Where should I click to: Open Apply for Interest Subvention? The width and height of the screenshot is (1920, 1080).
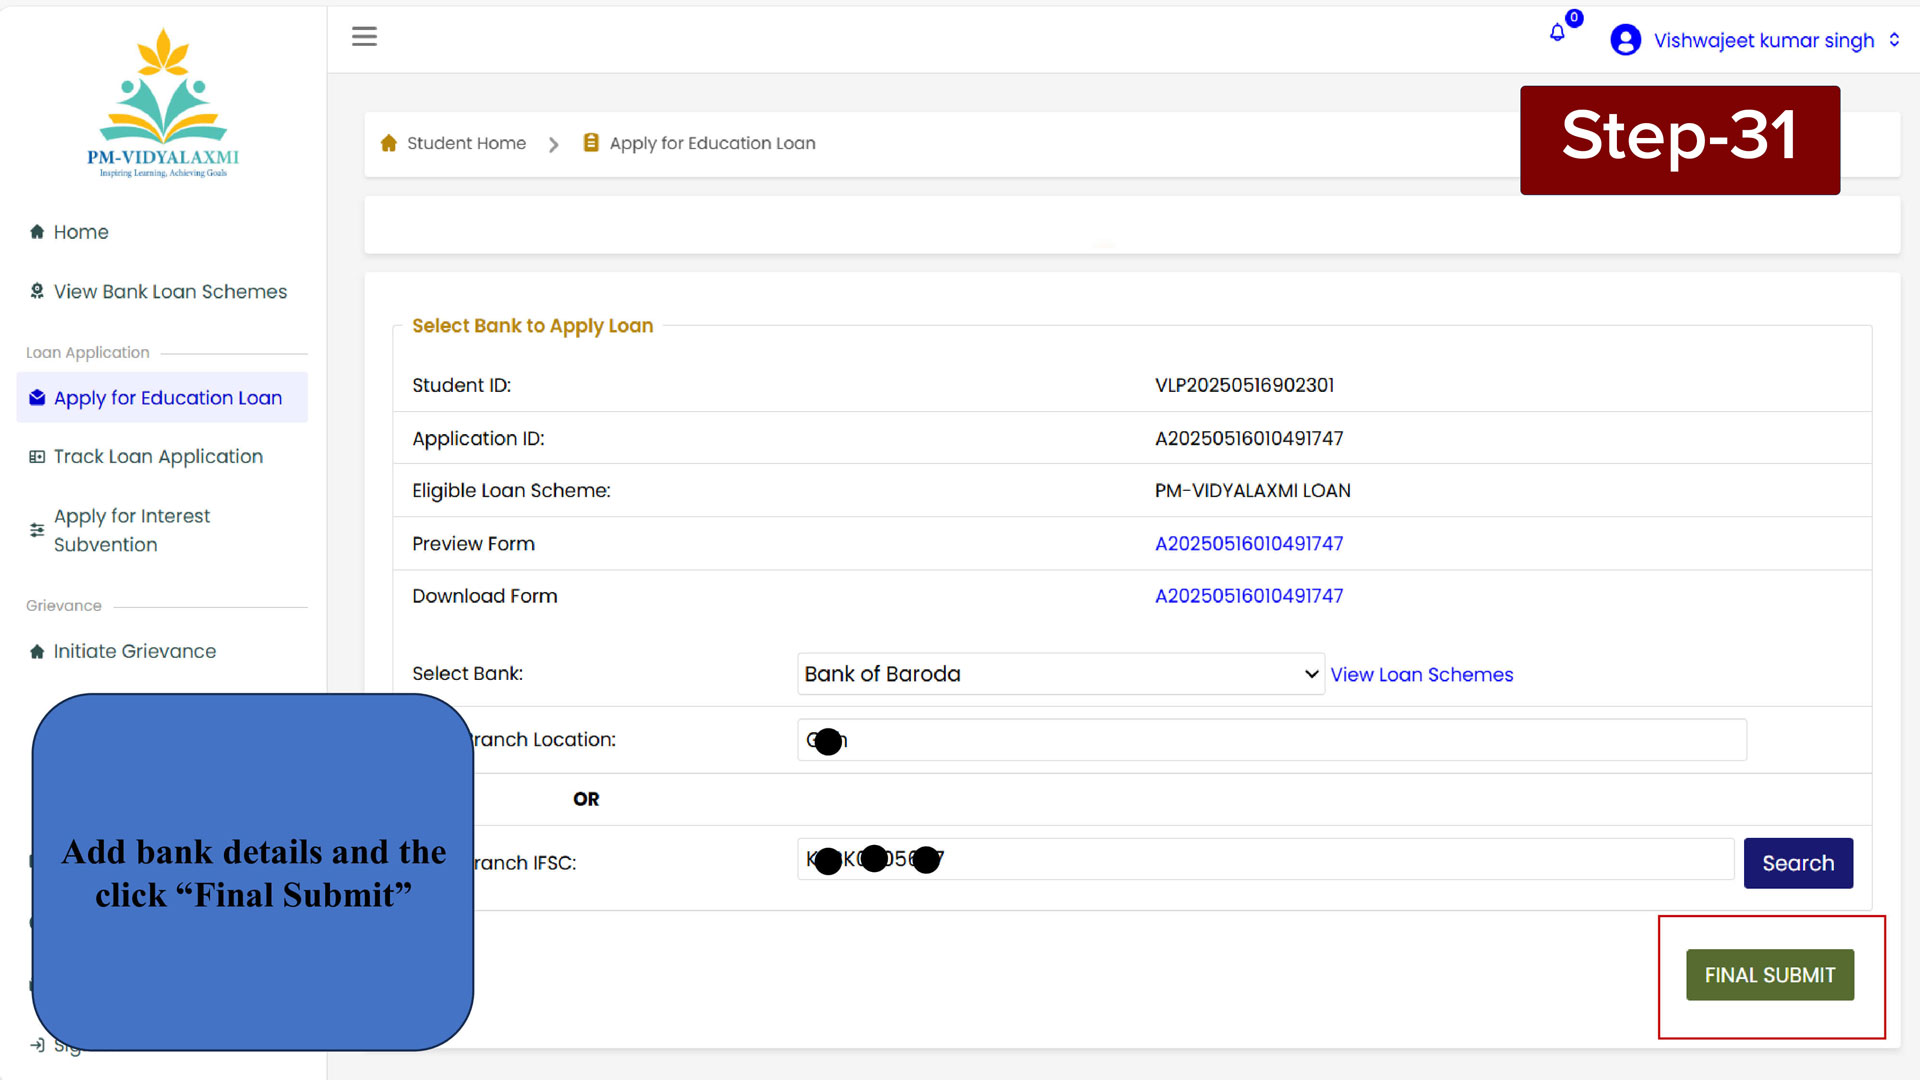click(x=132, y=530)
